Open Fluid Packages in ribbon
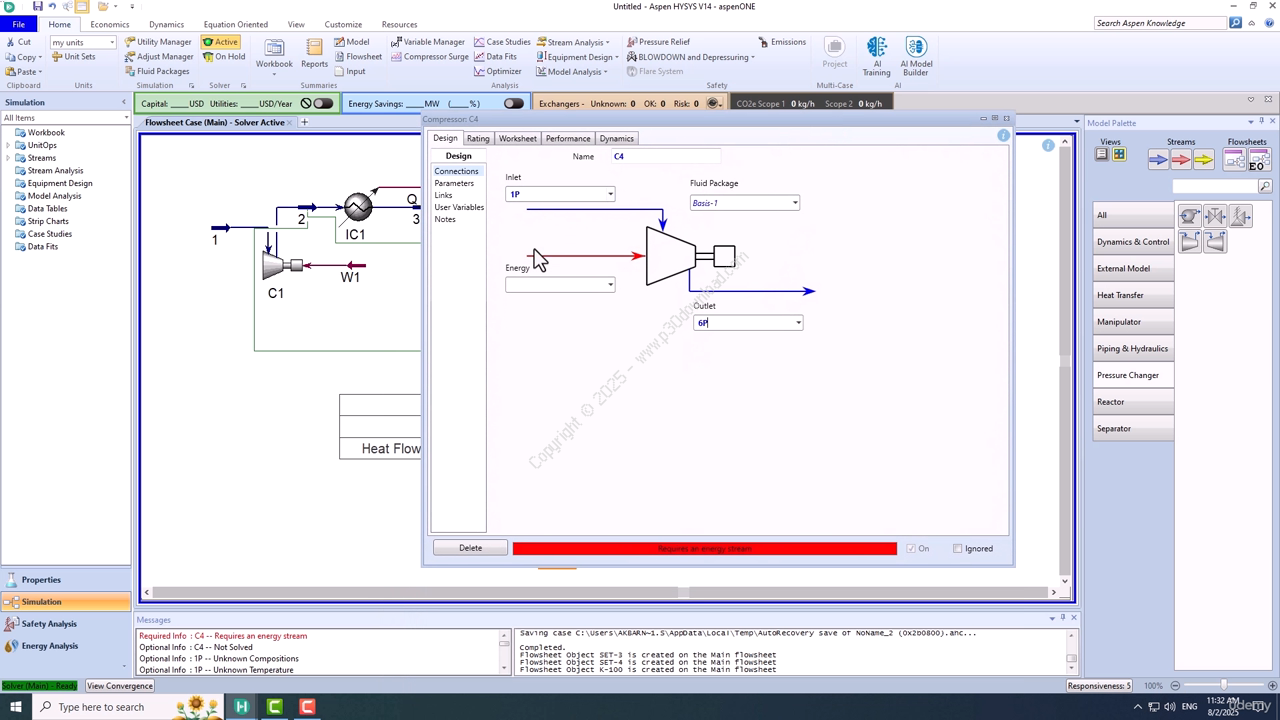This screenshot has height=720, width=1280. (x=157, y=72)
